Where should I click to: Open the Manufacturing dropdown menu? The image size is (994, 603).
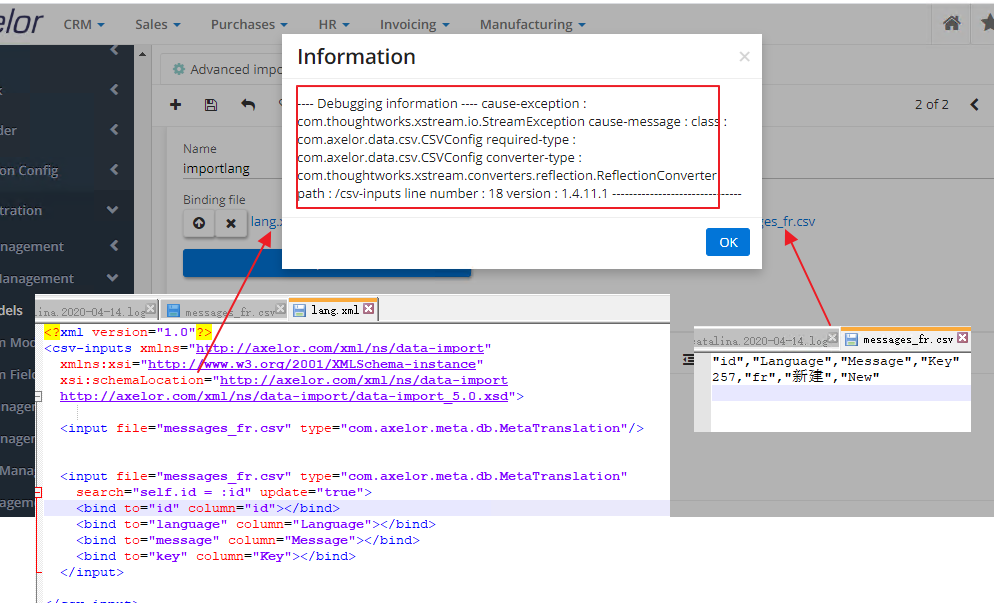coord(532,24)
